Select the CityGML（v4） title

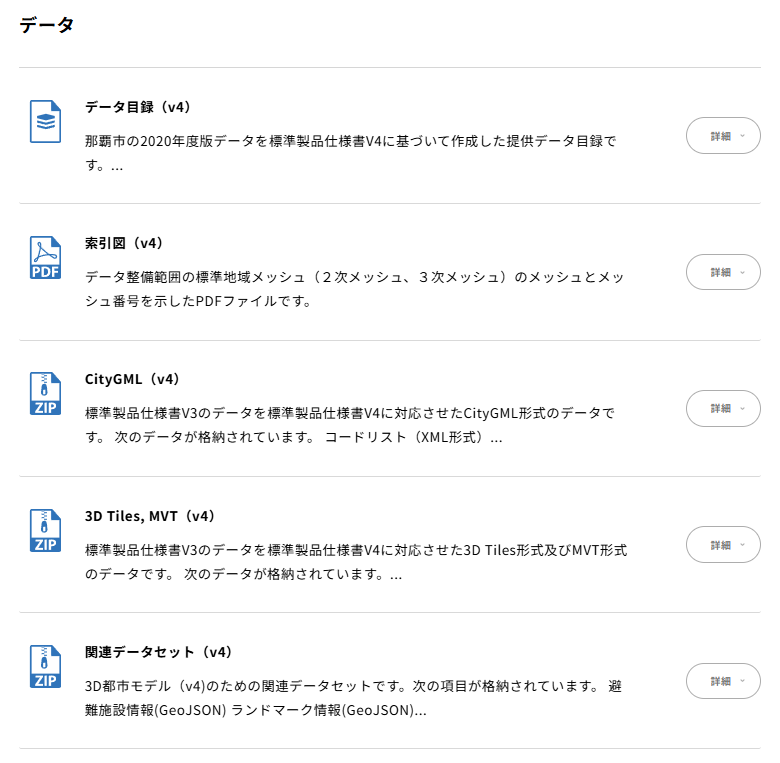(132, 379)
